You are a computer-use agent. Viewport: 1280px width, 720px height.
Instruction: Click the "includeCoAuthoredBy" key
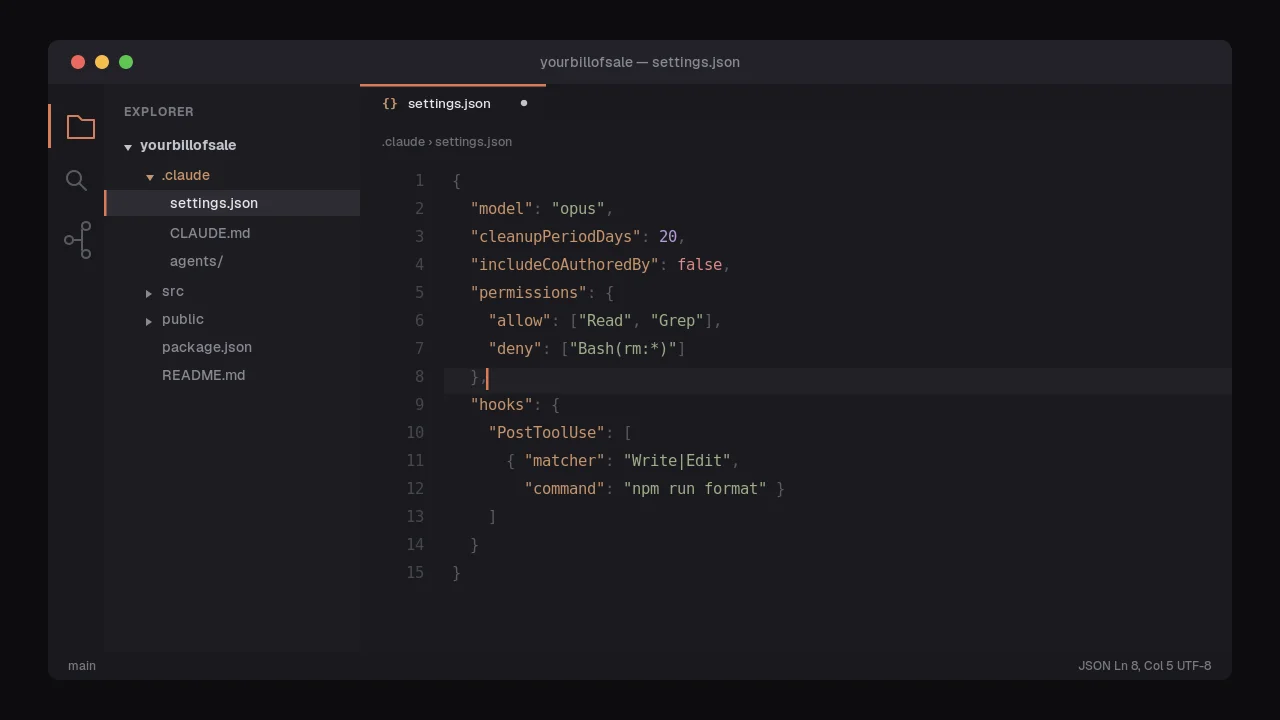coord(565,265)
